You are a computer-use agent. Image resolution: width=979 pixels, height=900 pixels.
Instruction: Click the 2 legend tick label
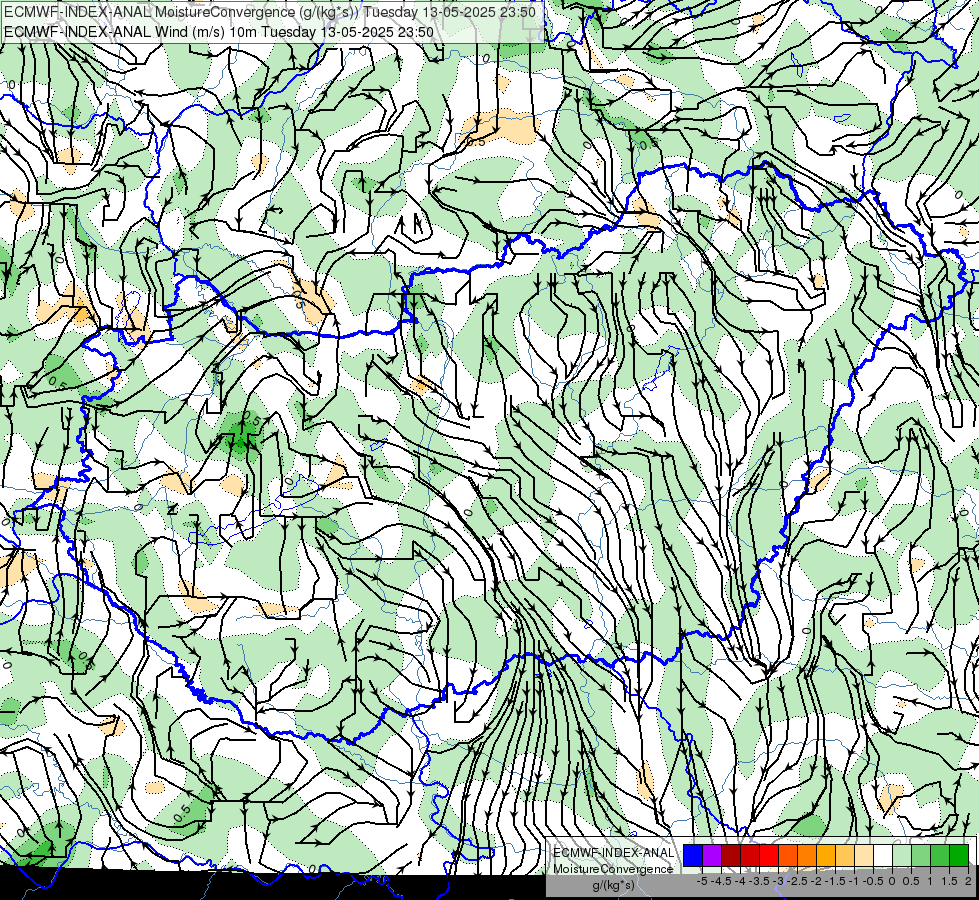pyautogui.click(x=968, y=881)
